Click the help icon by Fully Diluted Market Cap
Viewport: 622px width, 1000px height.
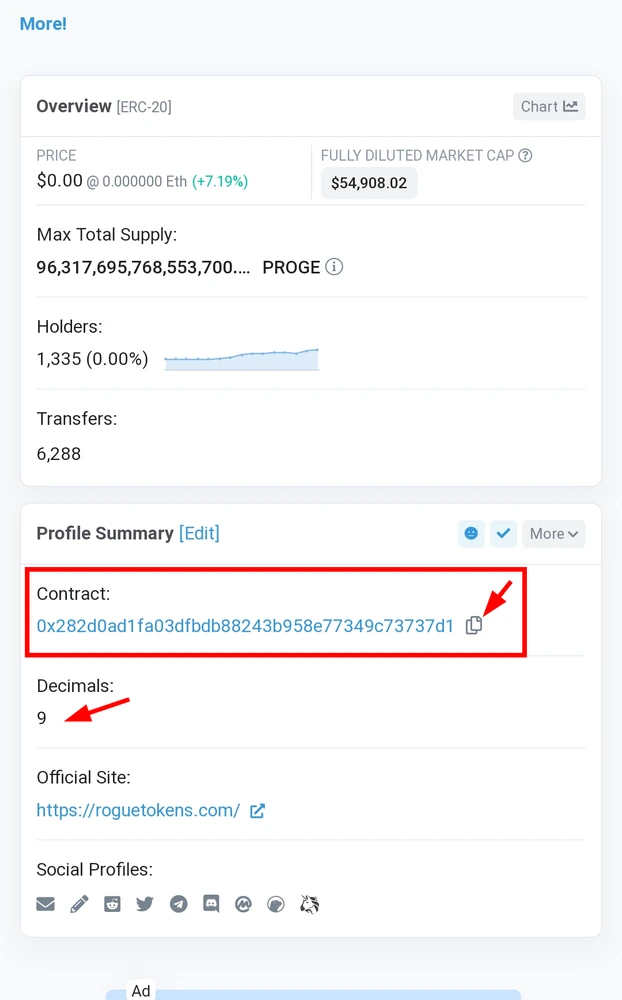click(525, 155)
